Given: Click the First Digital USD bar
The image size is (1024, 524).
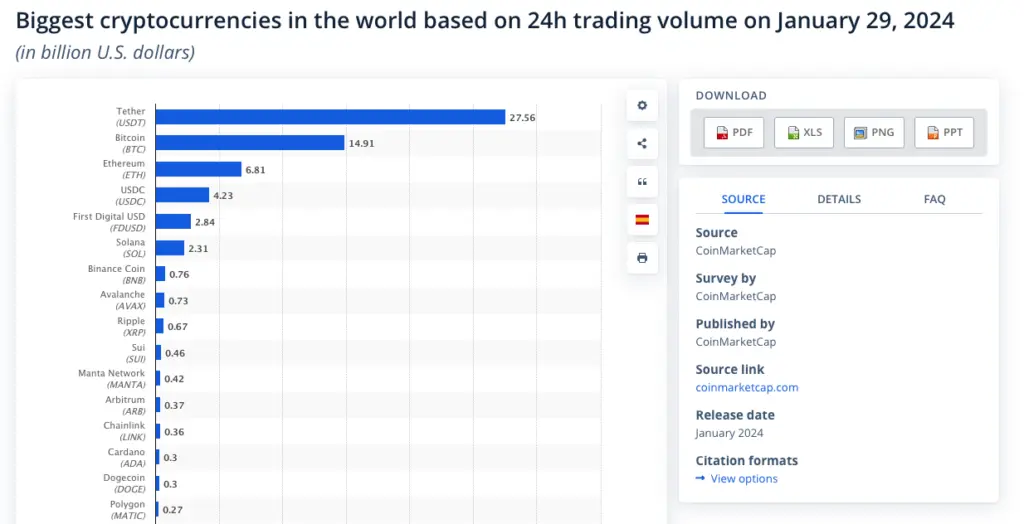Looking at the screenshot, I should [173, 221].
